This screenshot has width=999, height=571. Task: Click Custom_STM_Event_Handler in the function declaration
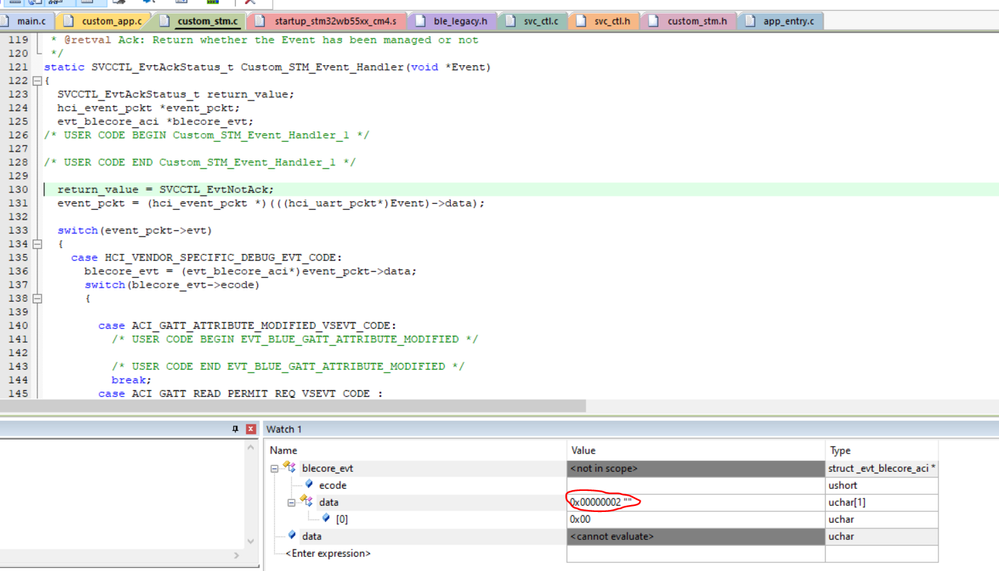click(x=322, y=67)
